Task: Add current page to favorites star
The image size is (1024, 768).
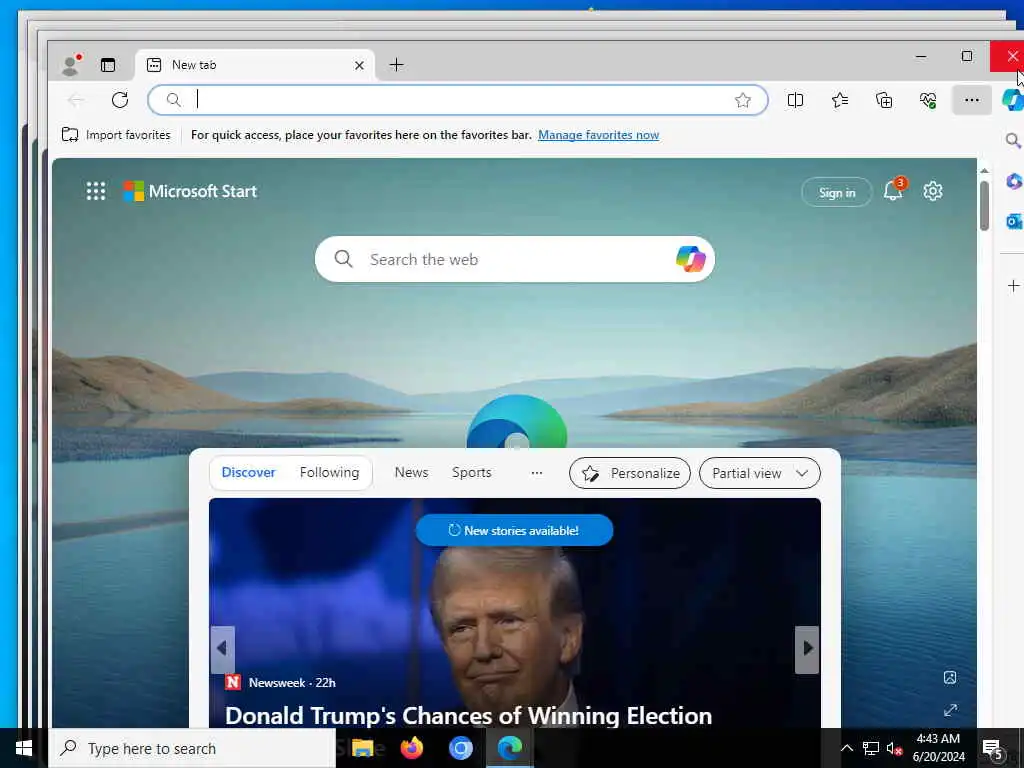Action: [x=743, y=100]
